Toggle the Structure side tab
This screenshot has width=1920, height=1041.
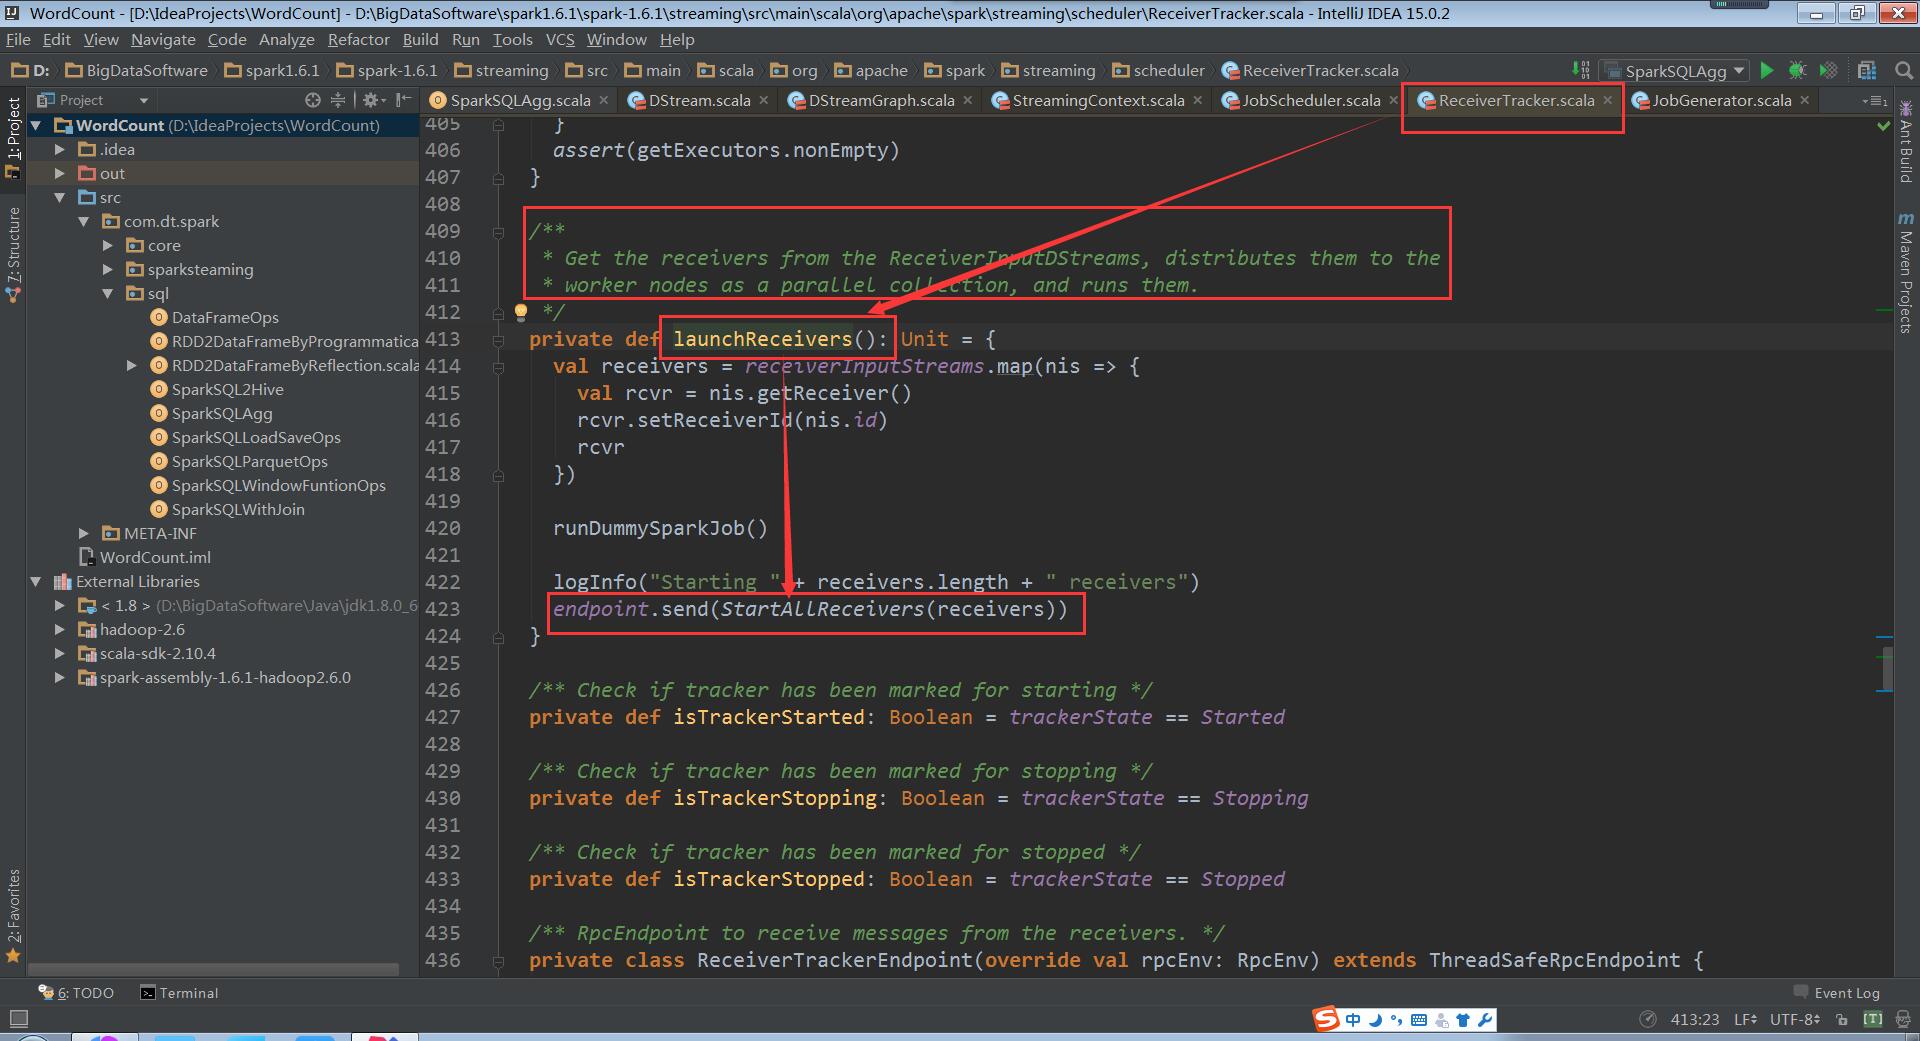point(13,255)
